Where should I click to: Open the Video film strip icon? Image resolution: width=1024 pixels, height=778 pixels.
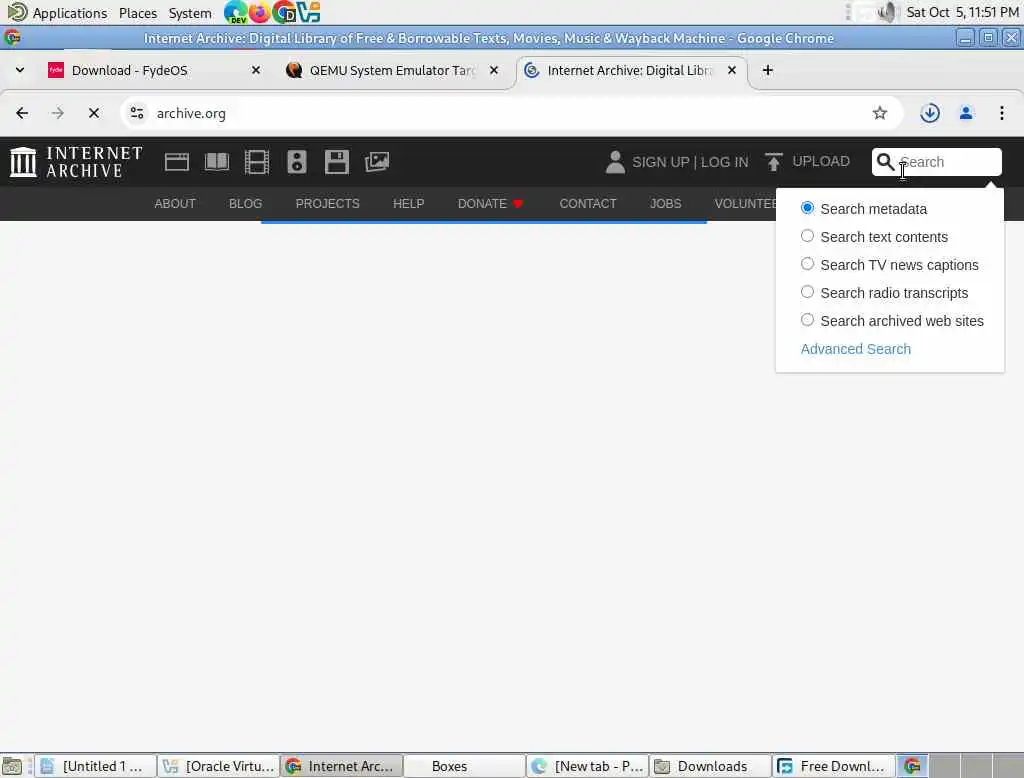[257, 161]
